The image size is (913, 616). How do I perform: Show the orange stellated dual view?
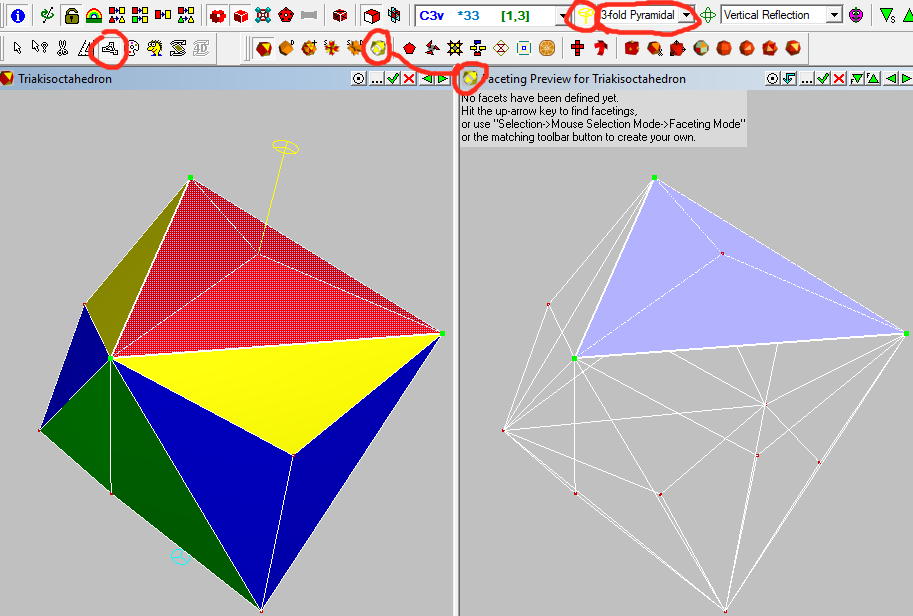(x=354, y=48)
